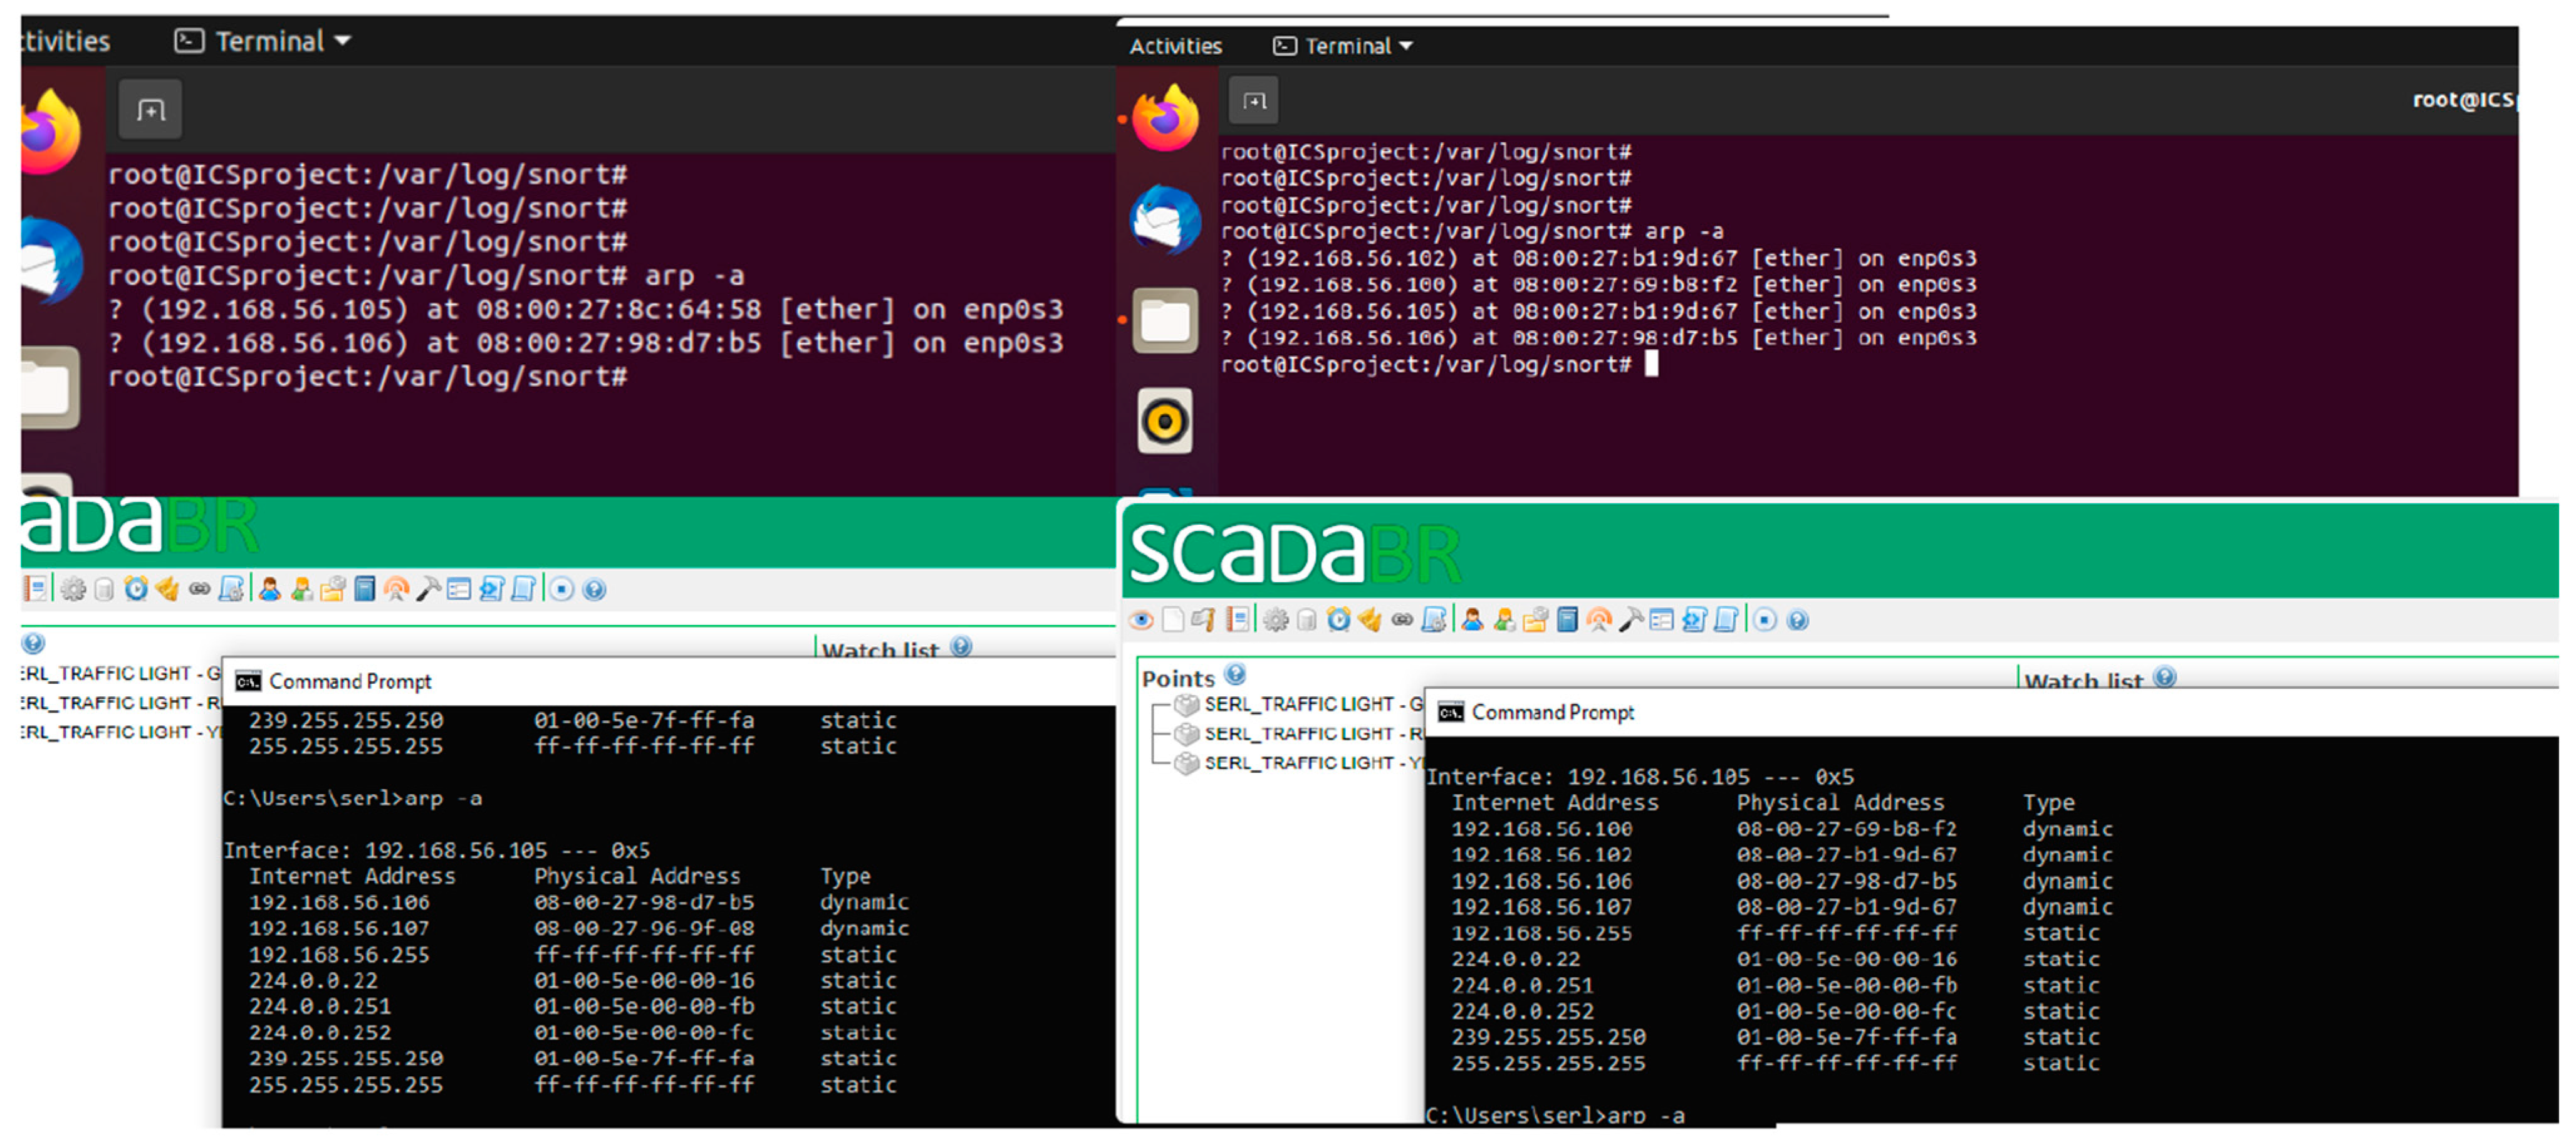This screenshot has width=2576, height=1142.
Task: Open the Rhythmbox speaker icon in the dock
Action: point(1165,422)
